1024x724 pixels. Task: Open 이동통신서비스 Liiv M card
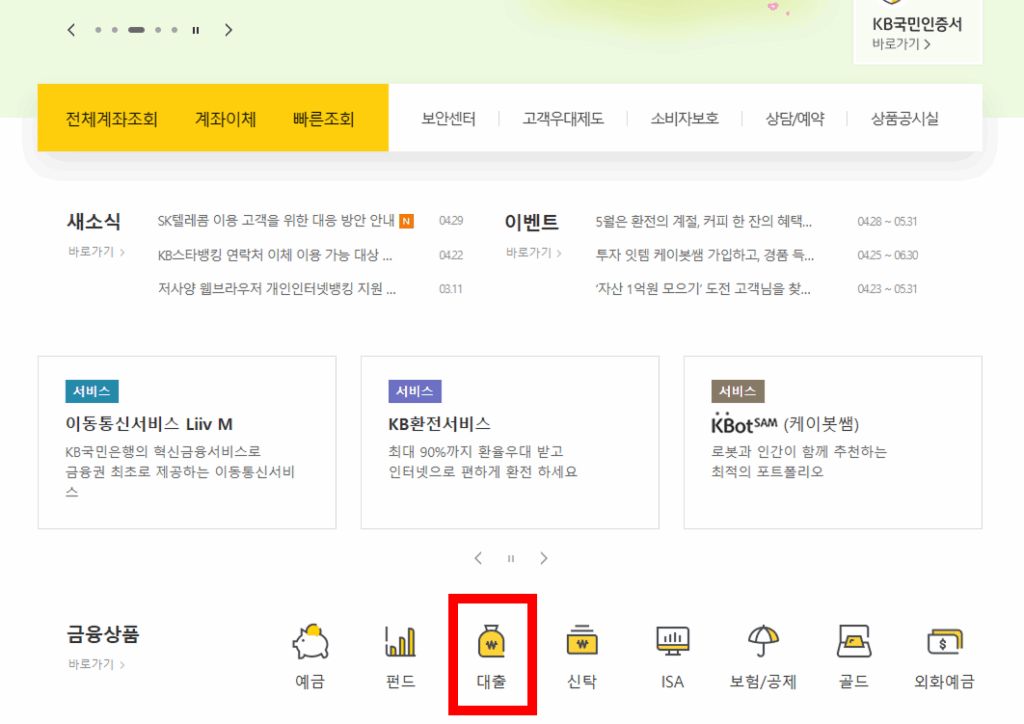187,443
